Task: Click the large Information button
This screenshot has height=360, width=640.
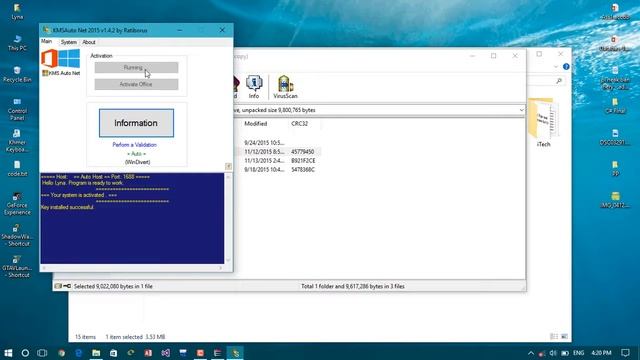Action: [x=136, y=123]
